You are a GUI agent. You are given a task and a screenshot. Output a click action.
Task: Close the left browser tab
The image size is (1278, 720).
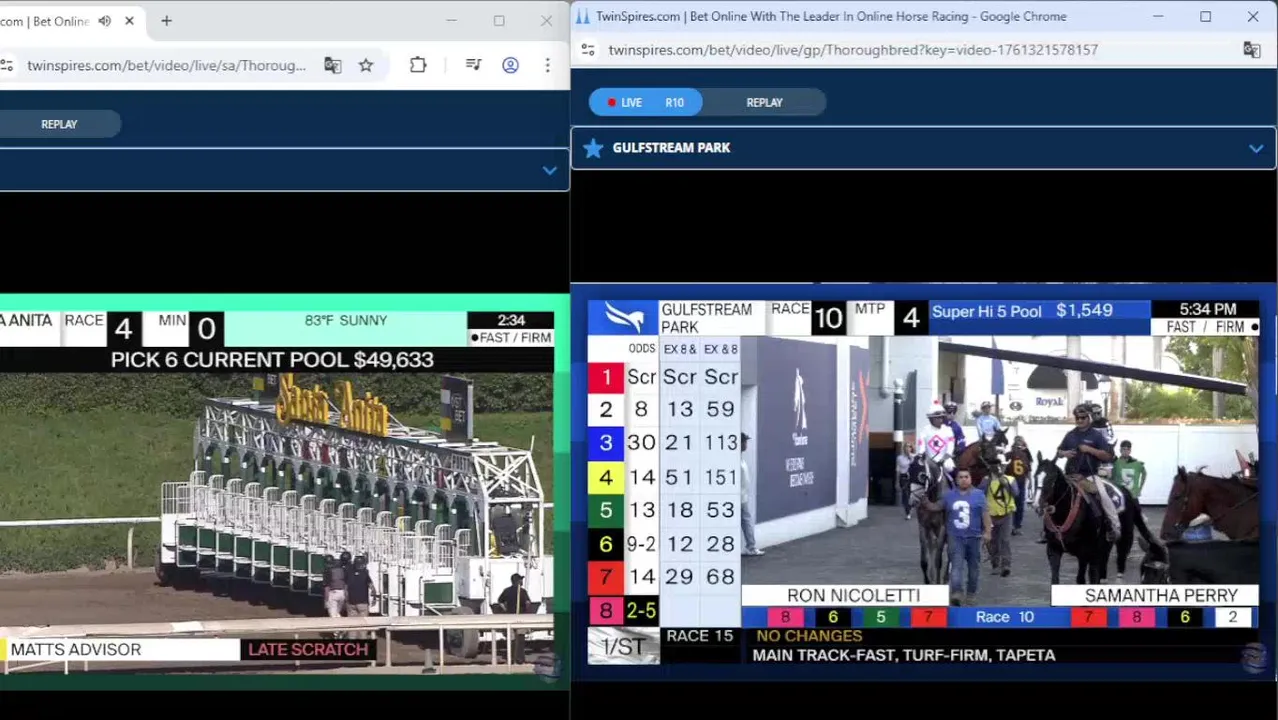pos(129,21)
